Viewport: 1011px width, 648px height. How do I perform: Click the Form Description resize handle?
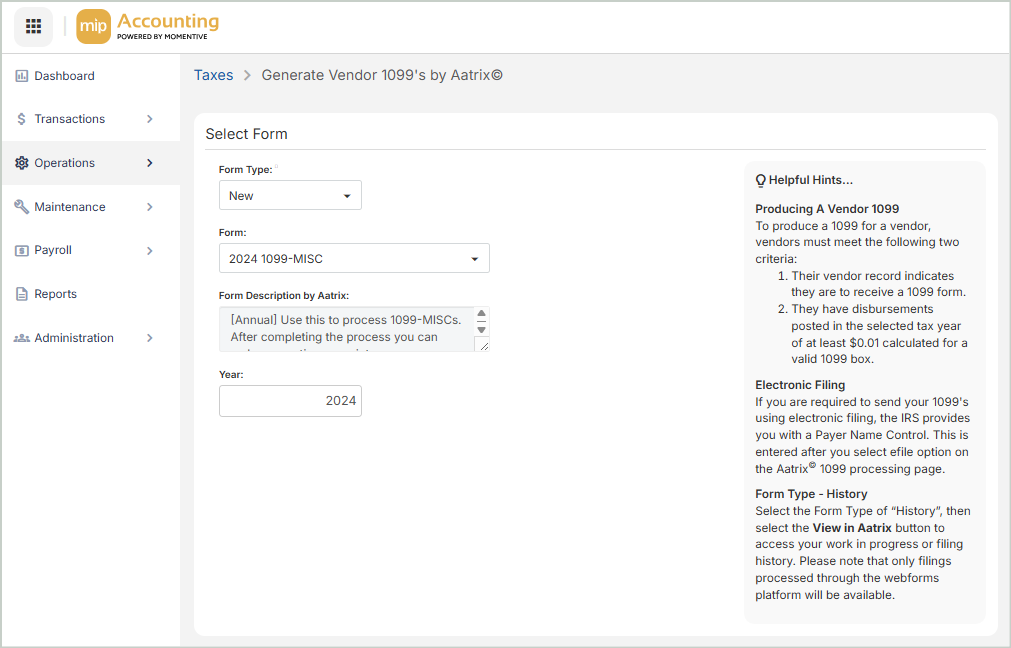coord(482,345)
